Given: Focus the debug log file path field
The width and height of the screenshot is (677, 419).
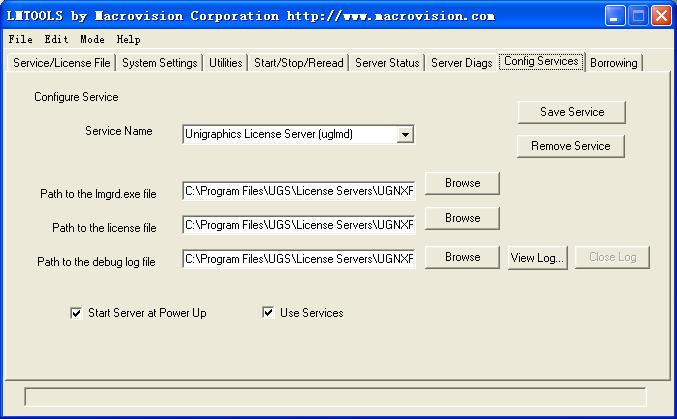Looking at the screenshot, I should point(299,259).
